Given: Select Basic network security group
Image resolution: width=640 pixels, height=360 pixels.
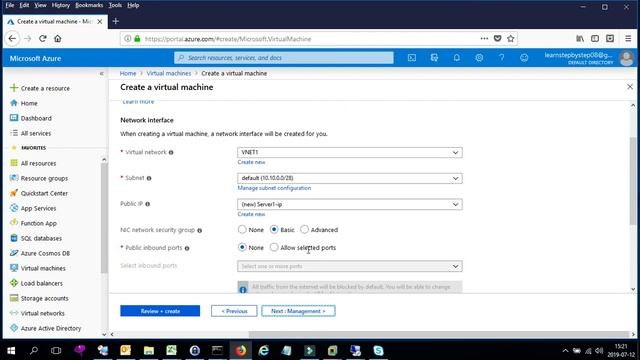Looking at the screenshot, I should coord(274,229).
